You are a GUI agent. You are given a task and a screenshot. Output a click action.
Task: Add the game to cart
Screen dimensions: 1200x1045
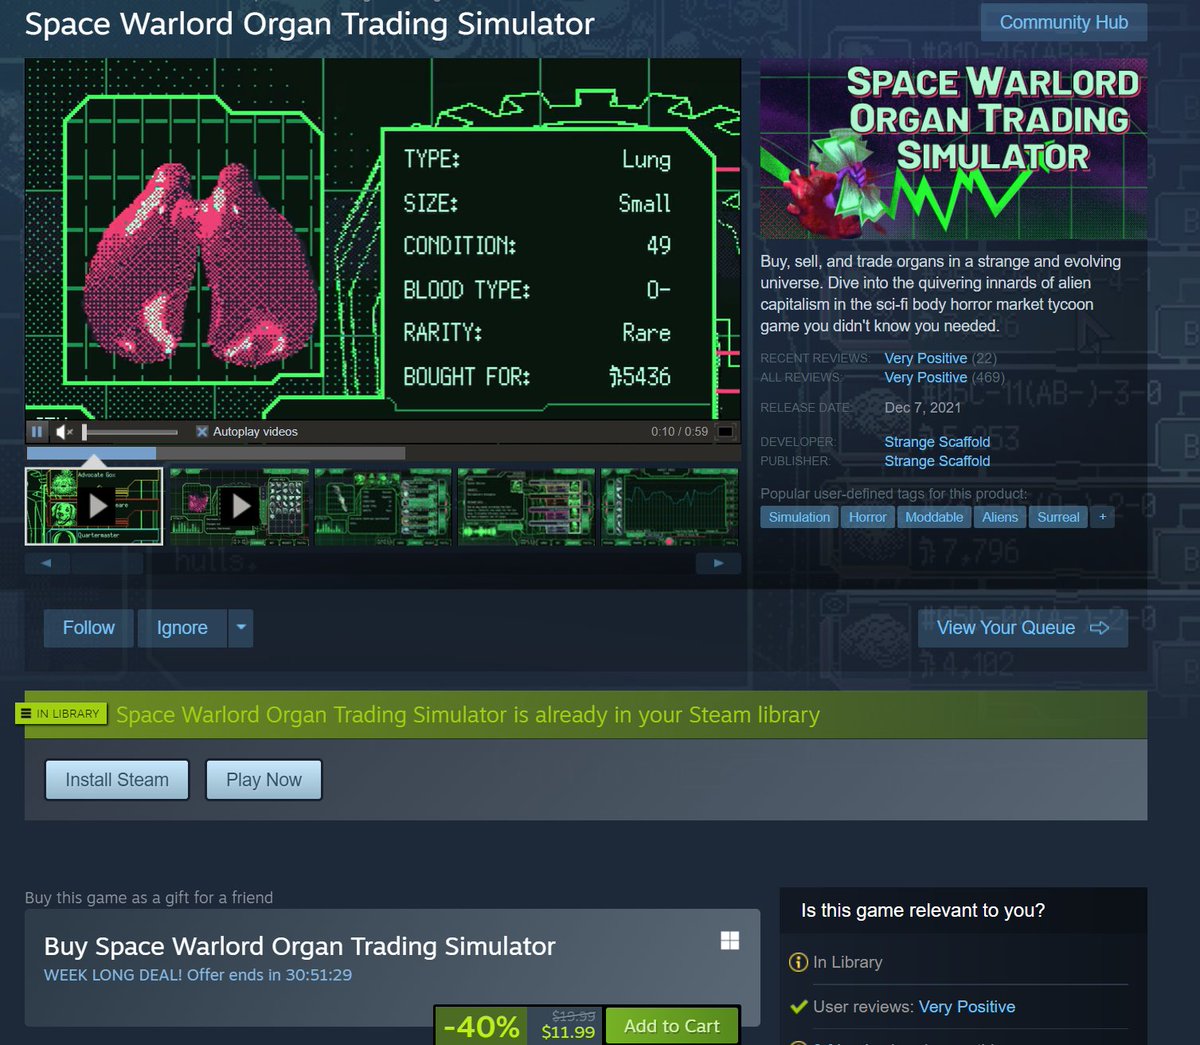point(672,1026)
